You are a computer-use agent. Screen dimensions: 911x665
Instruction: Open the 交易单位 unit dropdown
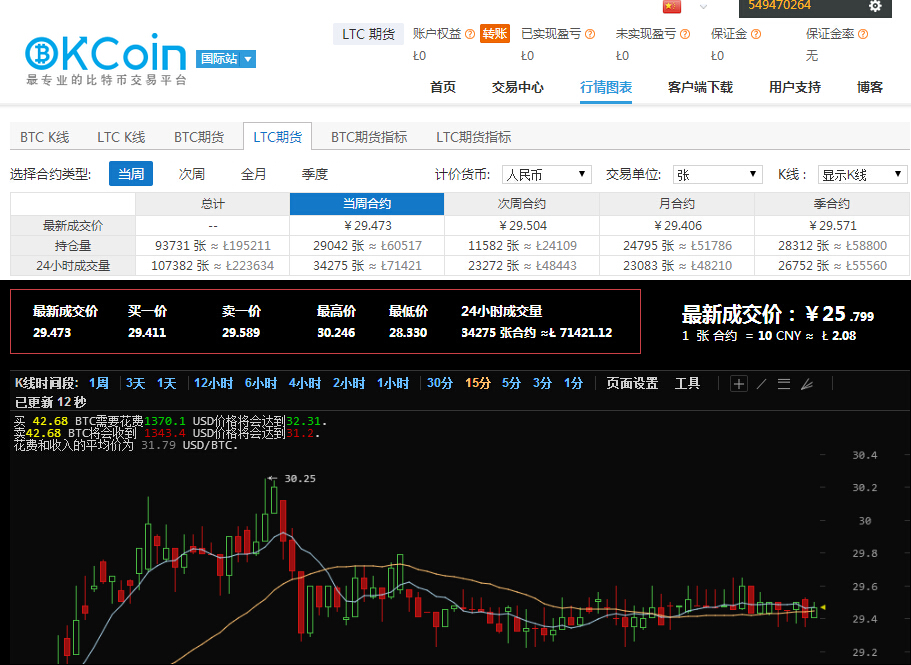click(716, 173)
